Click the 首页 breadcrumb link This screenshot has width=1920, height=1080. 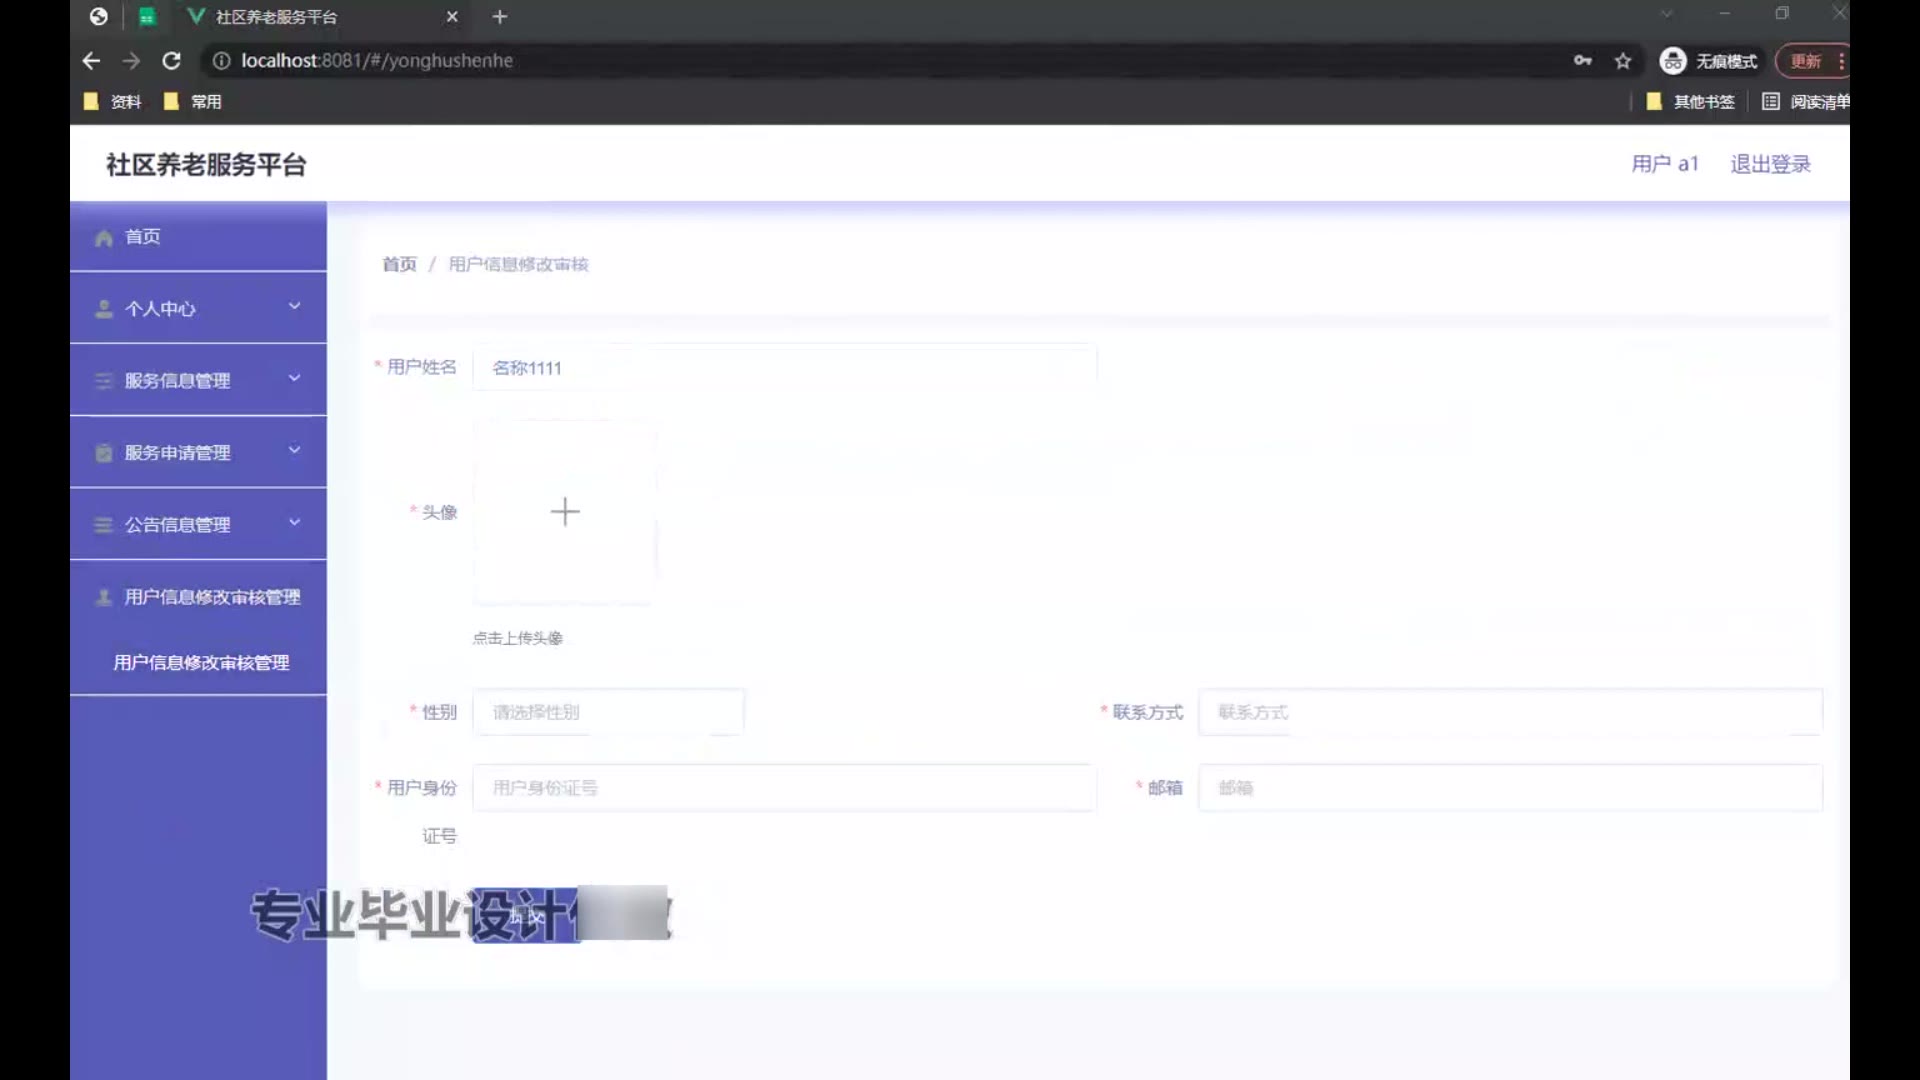pyautogui.click(x=399, y=264)
